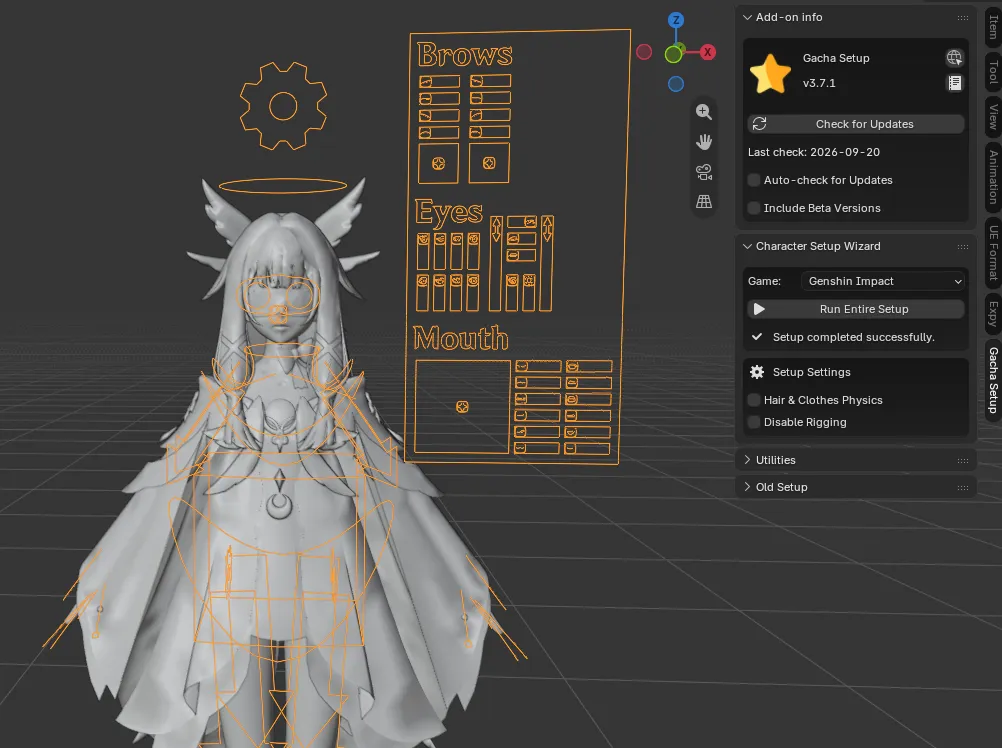Switch to the Tool sidebar tab
Image resolution: width=1002 pixels, height=748 pixels.
point(993,72)
